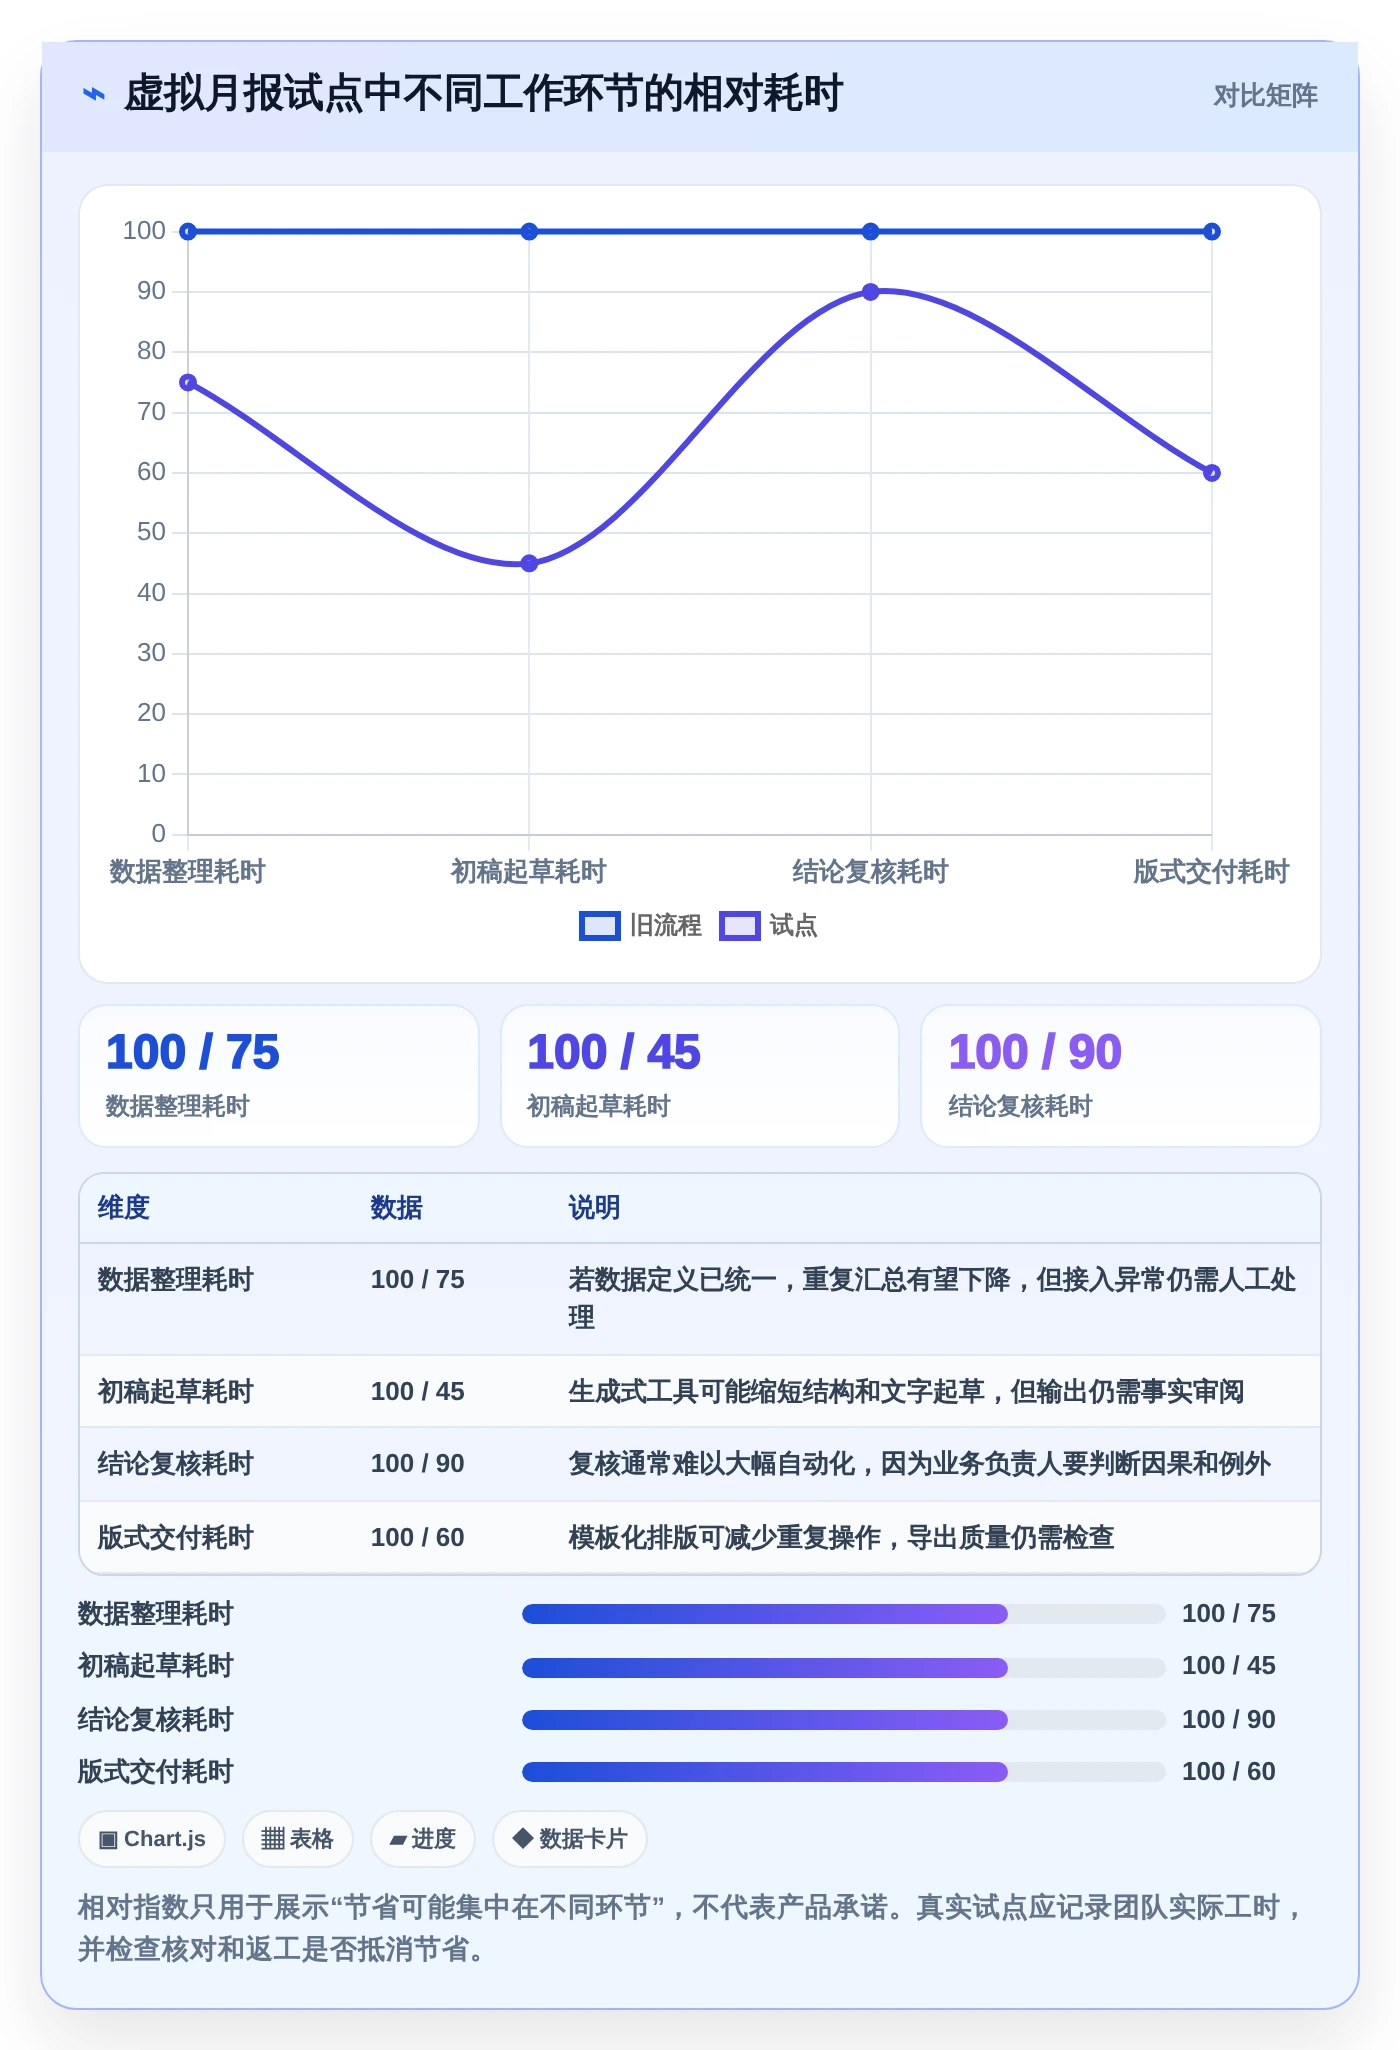Select the Chart.js tag chip
This screenshot has height=2050, width=1400.
(152, 1839)
